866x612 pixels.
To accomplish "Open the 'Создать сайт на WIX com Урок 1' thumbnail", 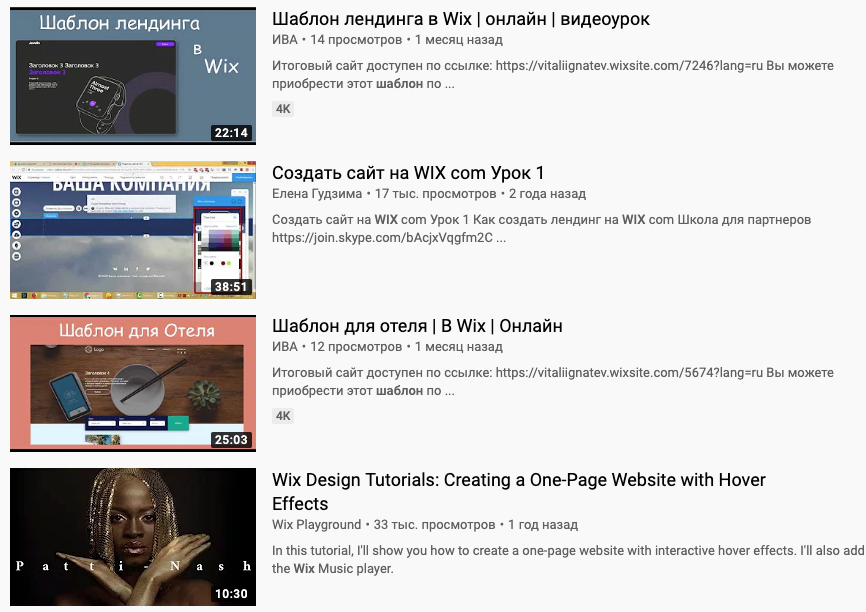I will click(x=133, y=230).
